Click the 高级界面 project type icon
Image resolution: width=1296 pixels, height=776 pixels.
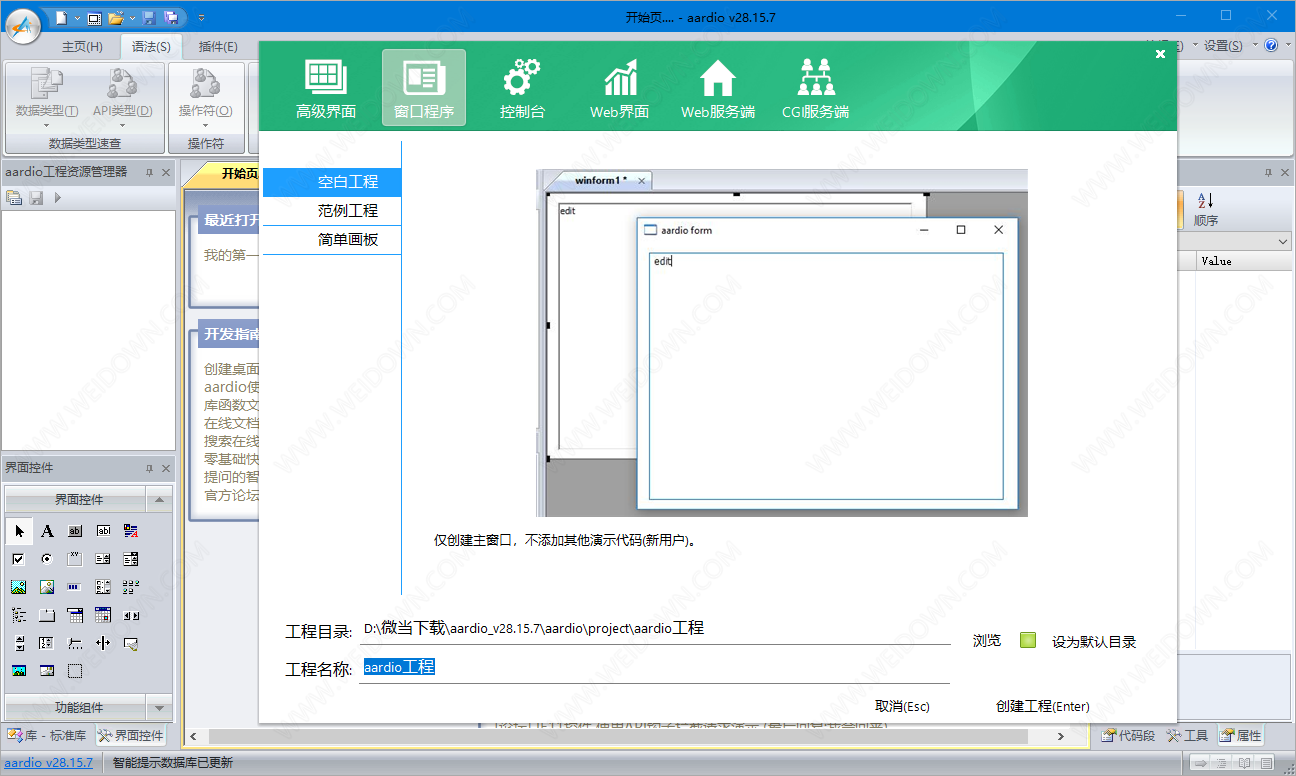326,88
